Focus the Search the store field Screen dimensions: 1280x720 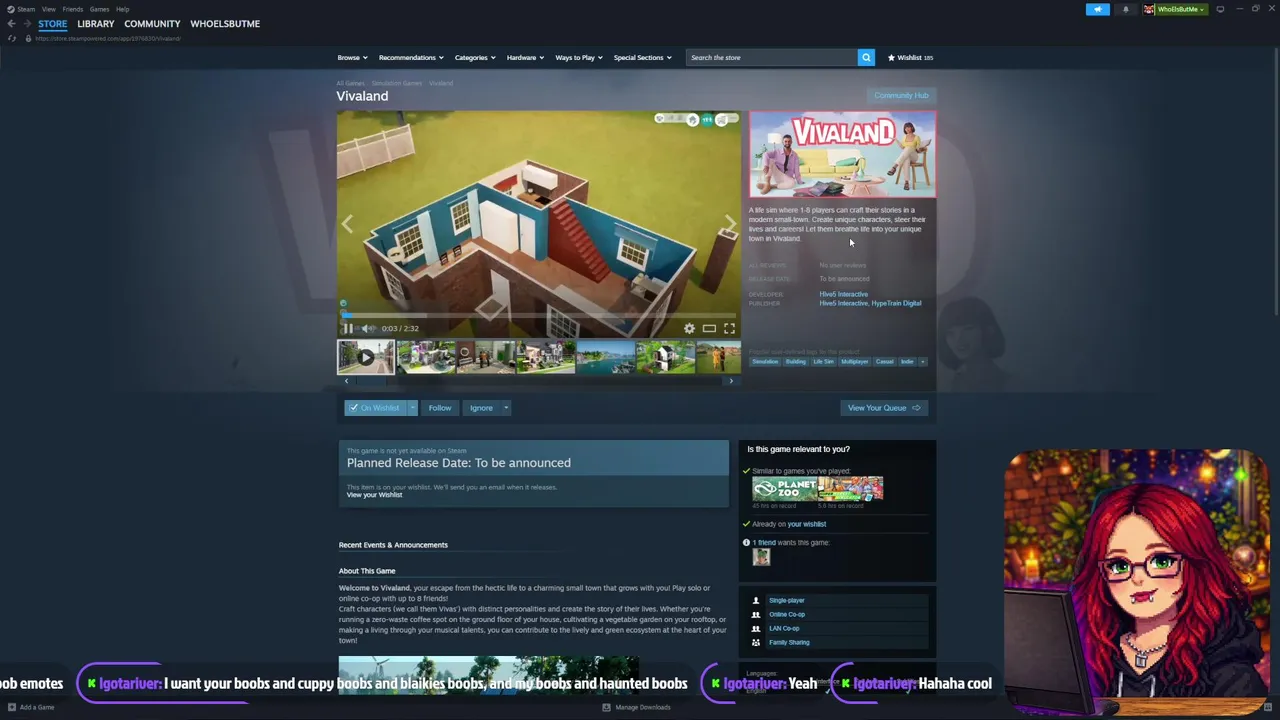[x=771, y=57]
